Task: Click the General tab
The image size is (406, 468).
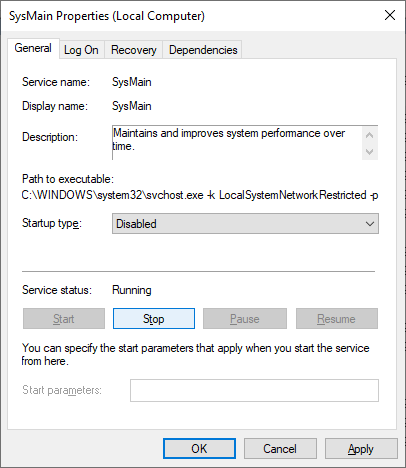Action: [33, 48]
